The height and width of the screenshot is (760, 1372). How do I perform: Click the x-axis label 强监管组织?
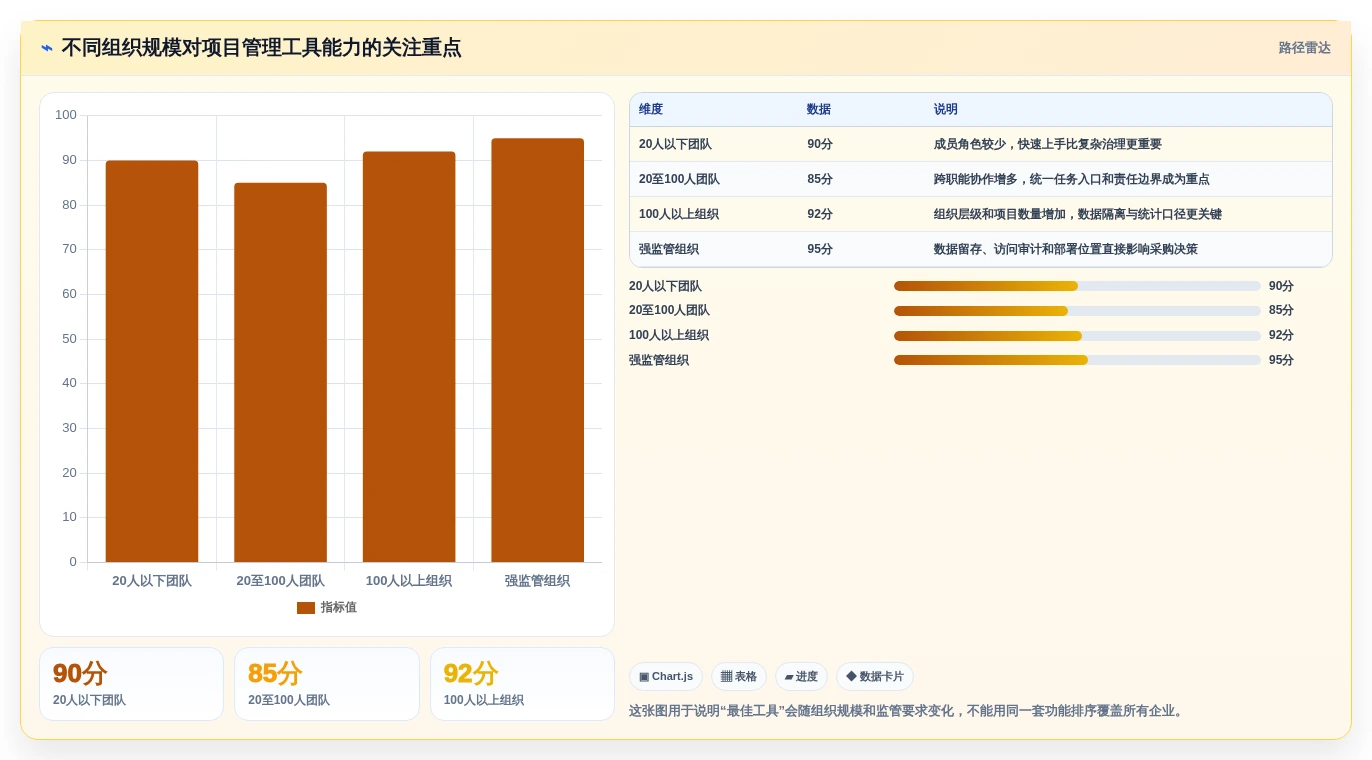537,581
